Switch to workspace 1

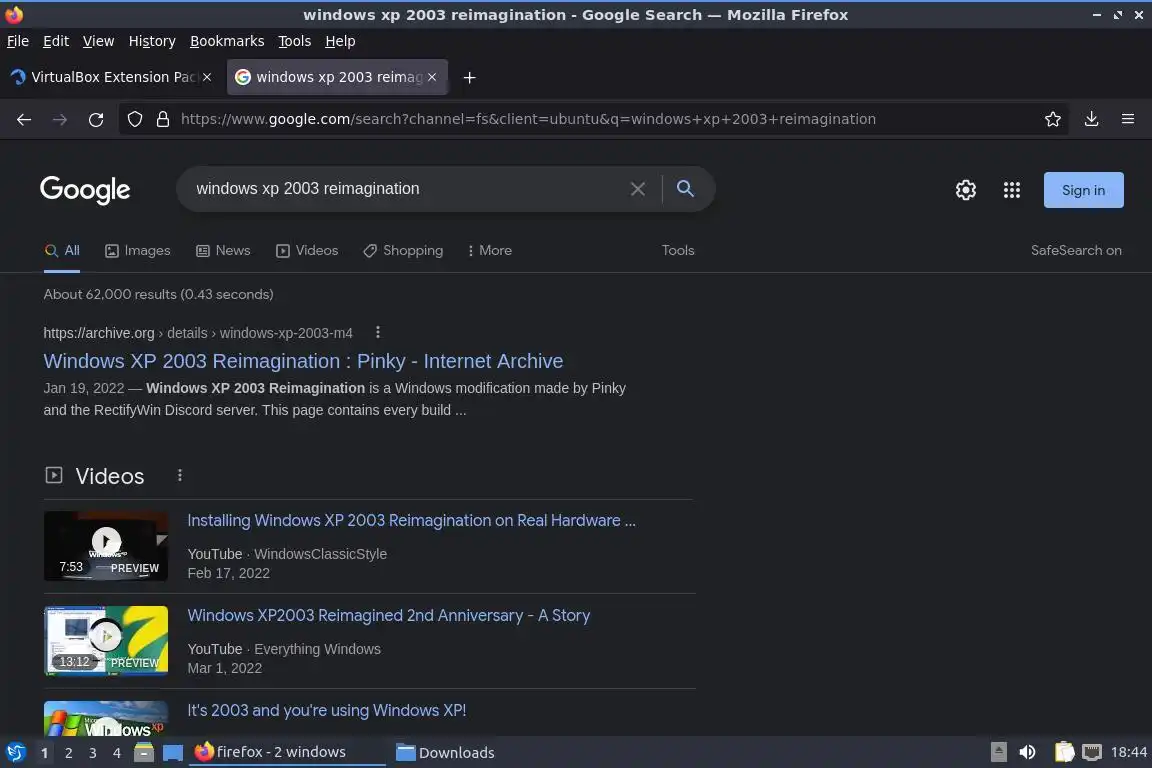tap(45, 753)
